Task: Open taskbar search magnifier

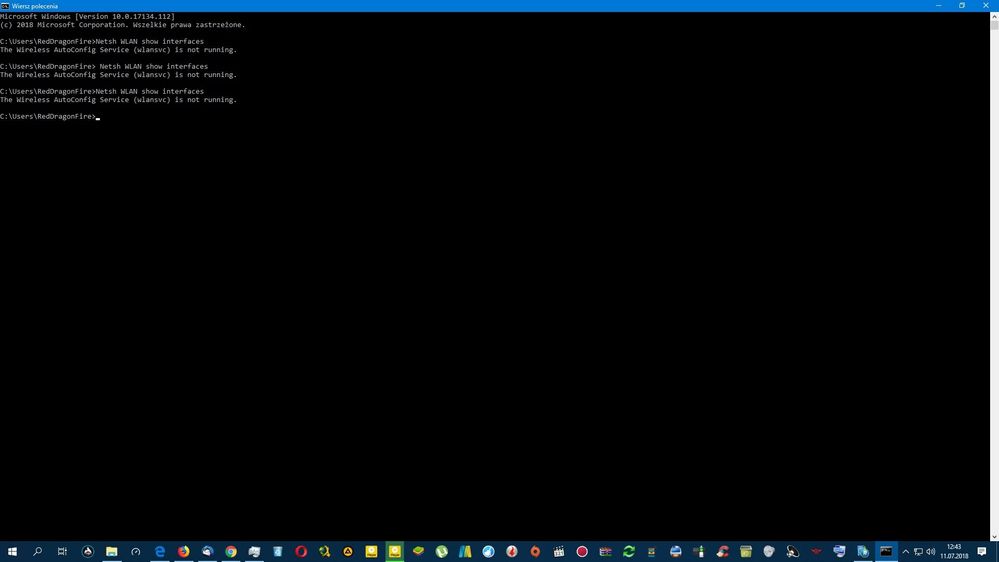Action: coord(38,551)
